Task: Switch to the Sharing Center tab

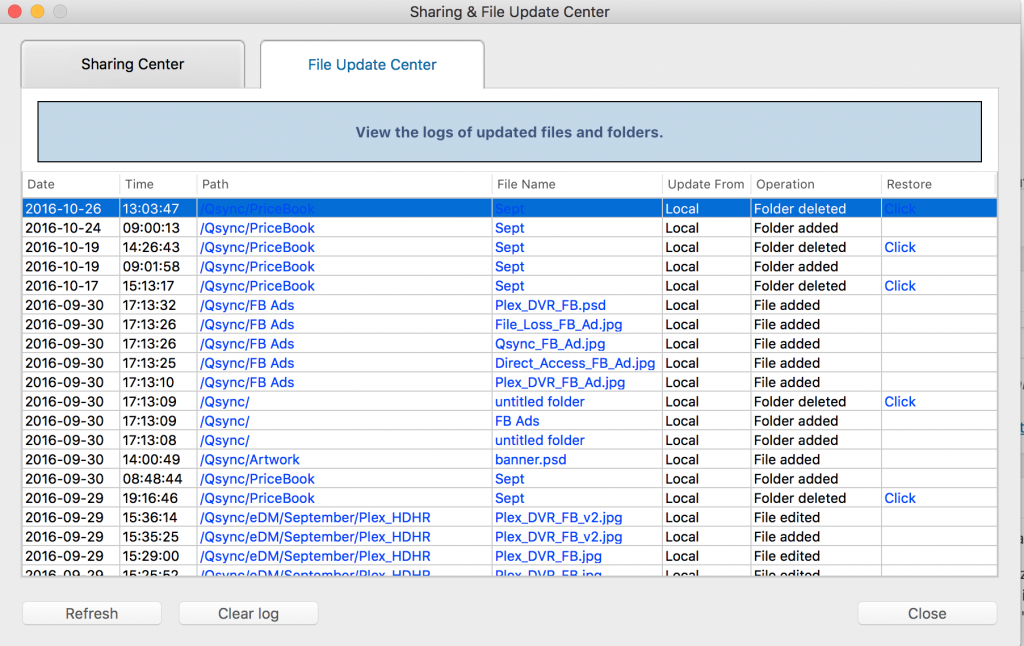Action: tap(133, 65)
